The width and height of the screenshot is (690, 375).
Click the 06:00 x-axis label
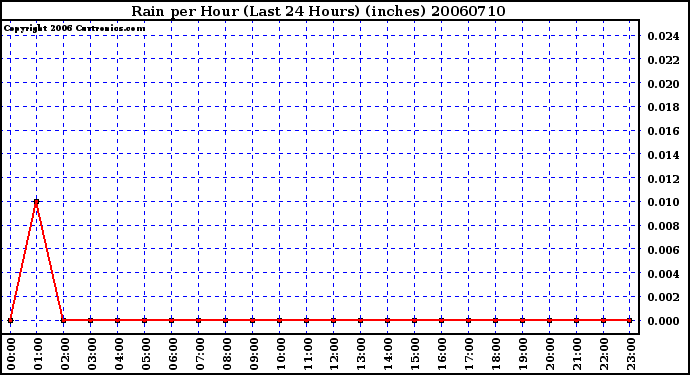pyautogui.click(x=172, y=354)
